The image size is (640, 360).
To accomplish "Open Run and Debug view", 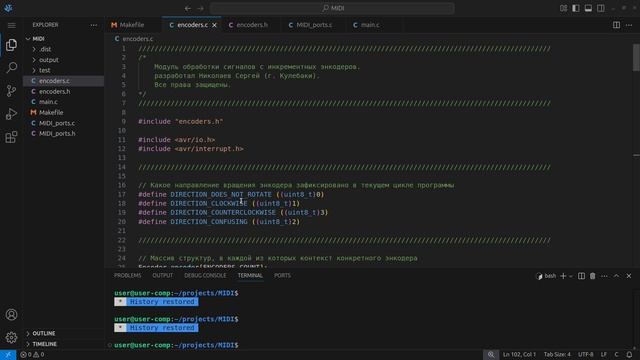I will 11,114.
